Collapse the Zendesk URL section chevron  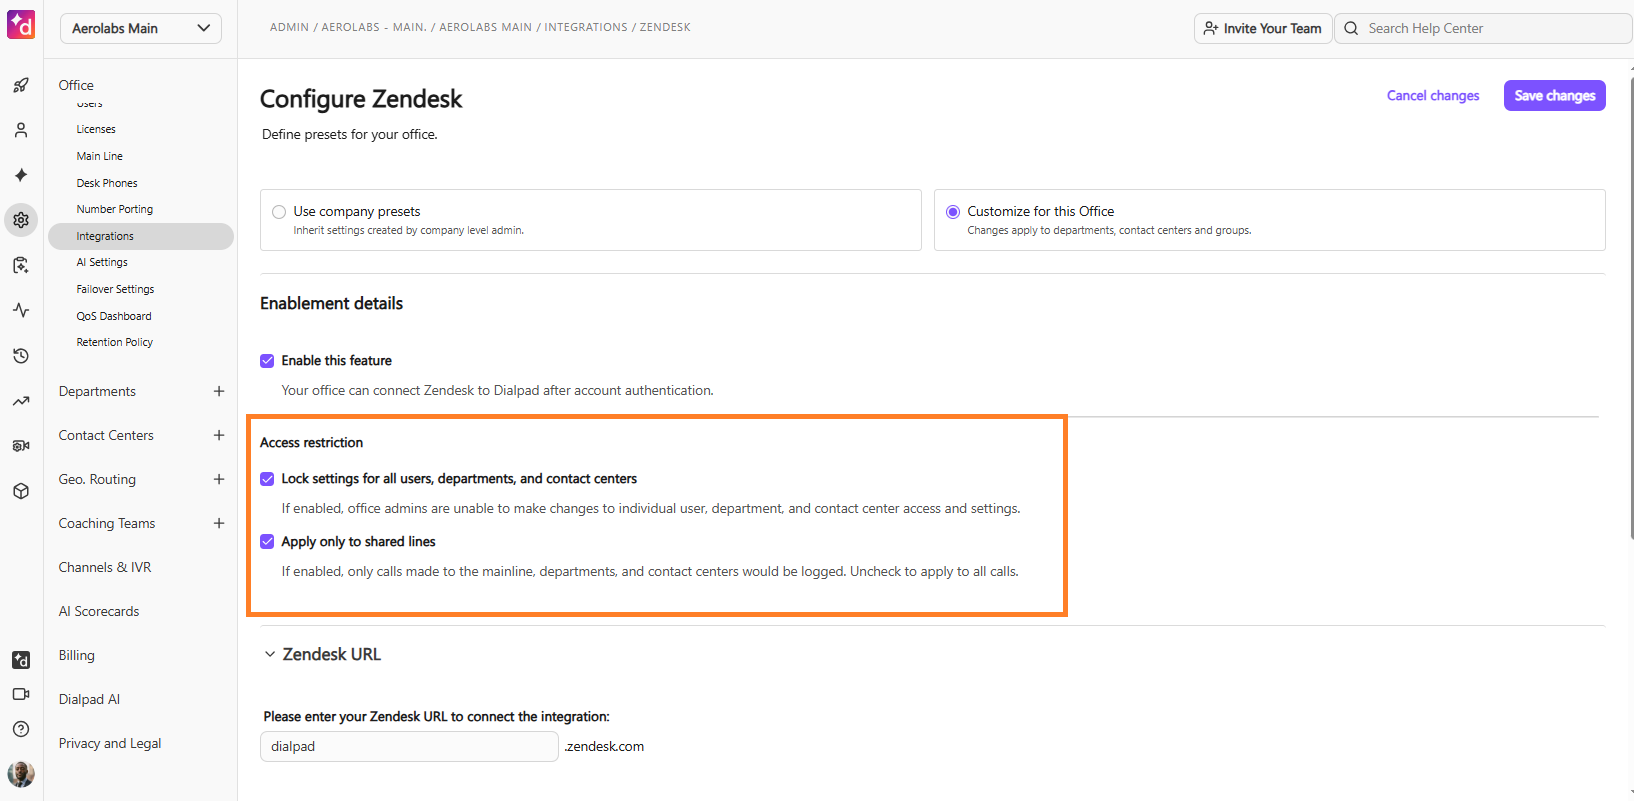pos(269,654)
